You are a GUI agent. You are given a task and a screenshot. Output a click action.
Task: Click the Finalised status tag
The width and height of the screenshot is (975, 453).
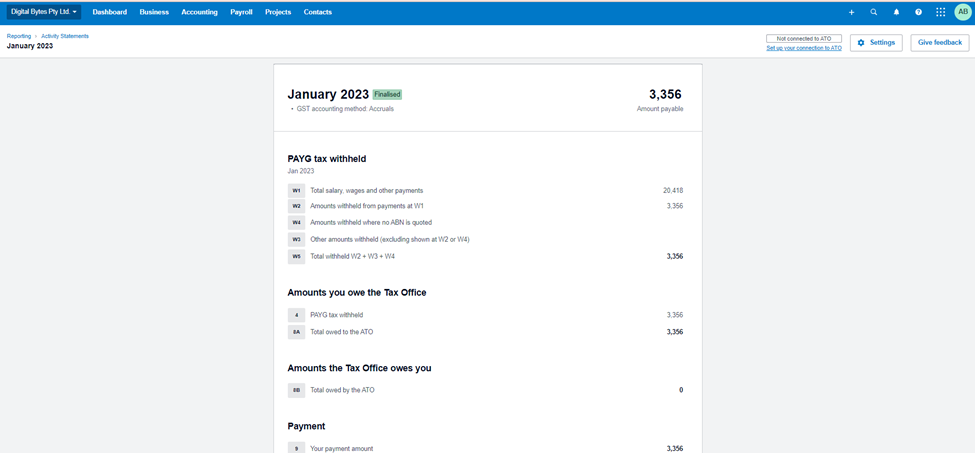click(x=387, y=94)
